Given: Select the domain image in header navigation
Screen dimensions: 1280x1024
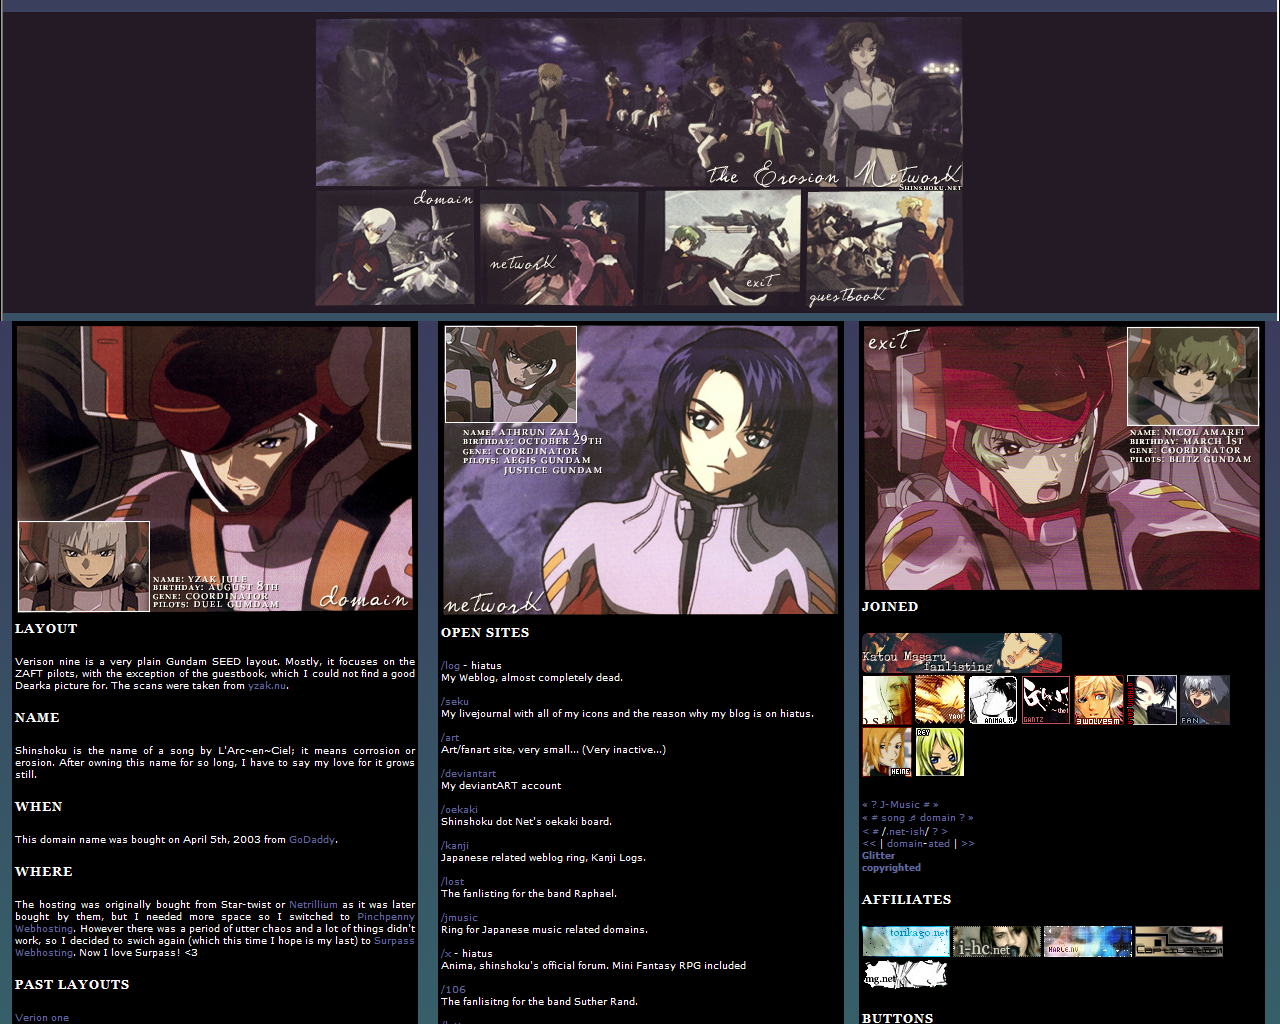Looking at the screenshot, I should tap(395, 248).
